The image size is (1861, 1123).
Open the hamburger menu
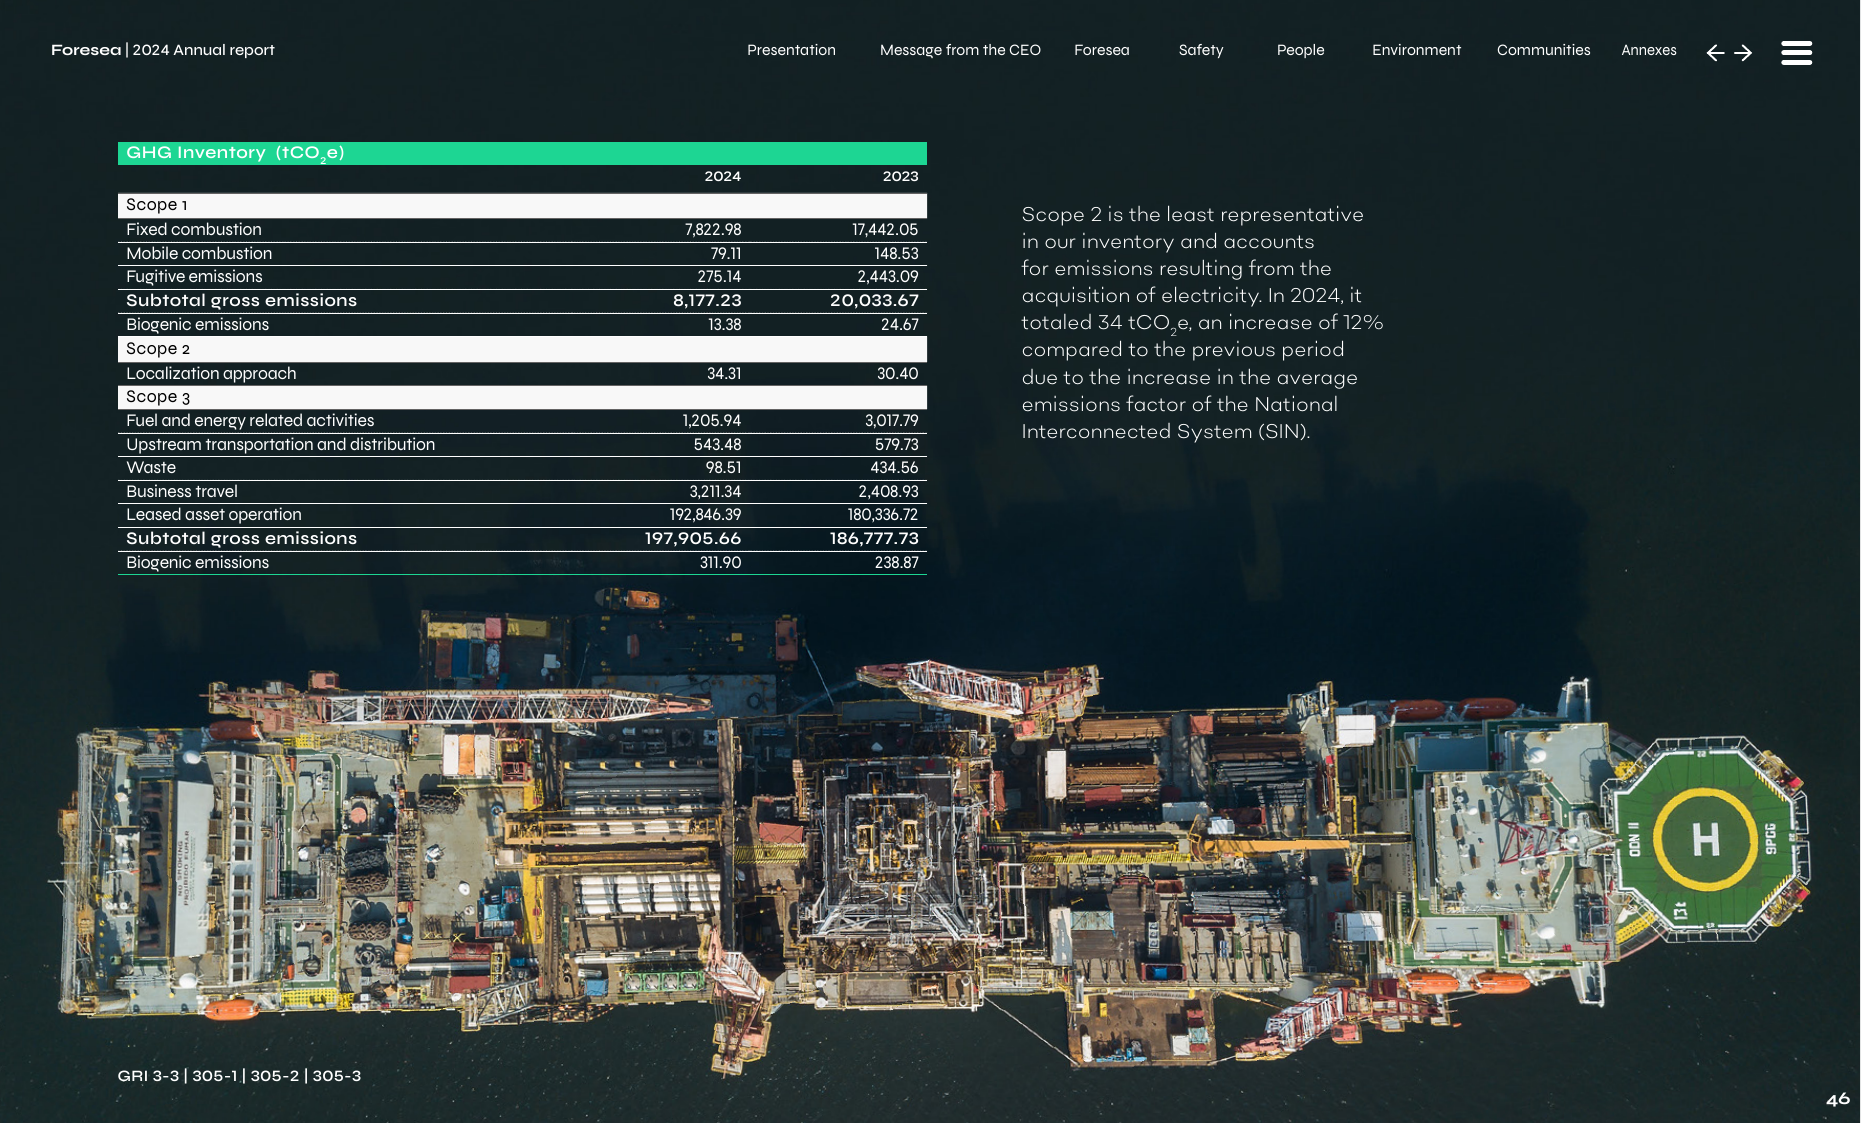coord(1796,53)
